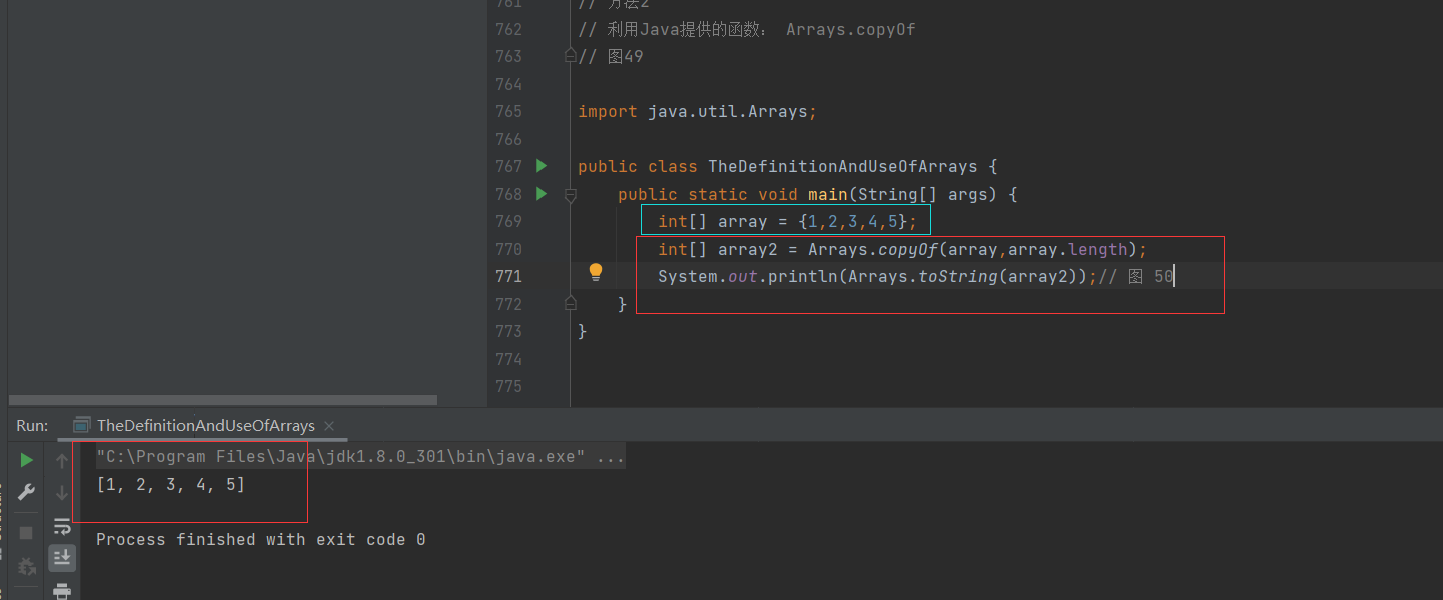Click the class name TheDefinitionAndUseOfArrays in code
Image resolution: width=1443 pixels, height=600 pixels.
pos(843,167)
